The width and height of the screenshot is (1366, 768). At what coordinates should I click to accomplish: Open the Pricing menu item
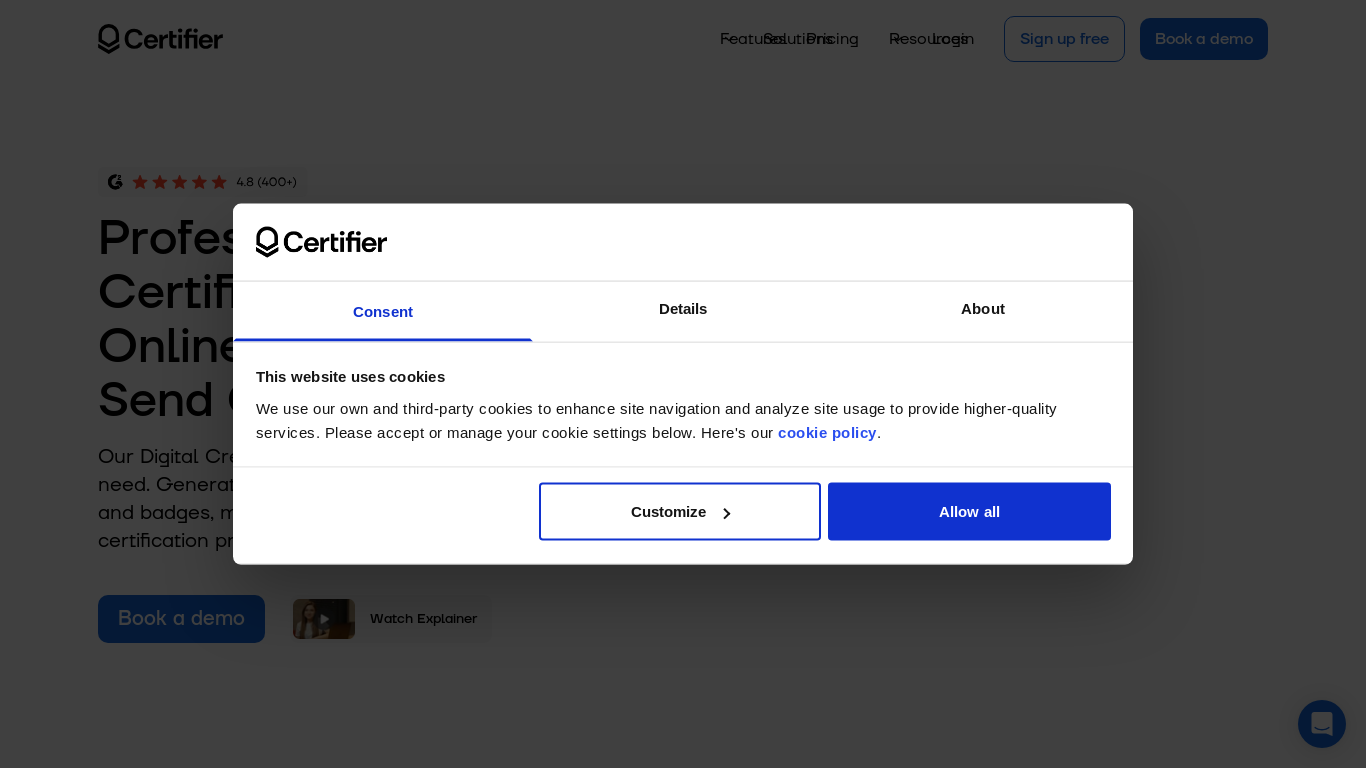pyautogui.click(x=833, y=39)
